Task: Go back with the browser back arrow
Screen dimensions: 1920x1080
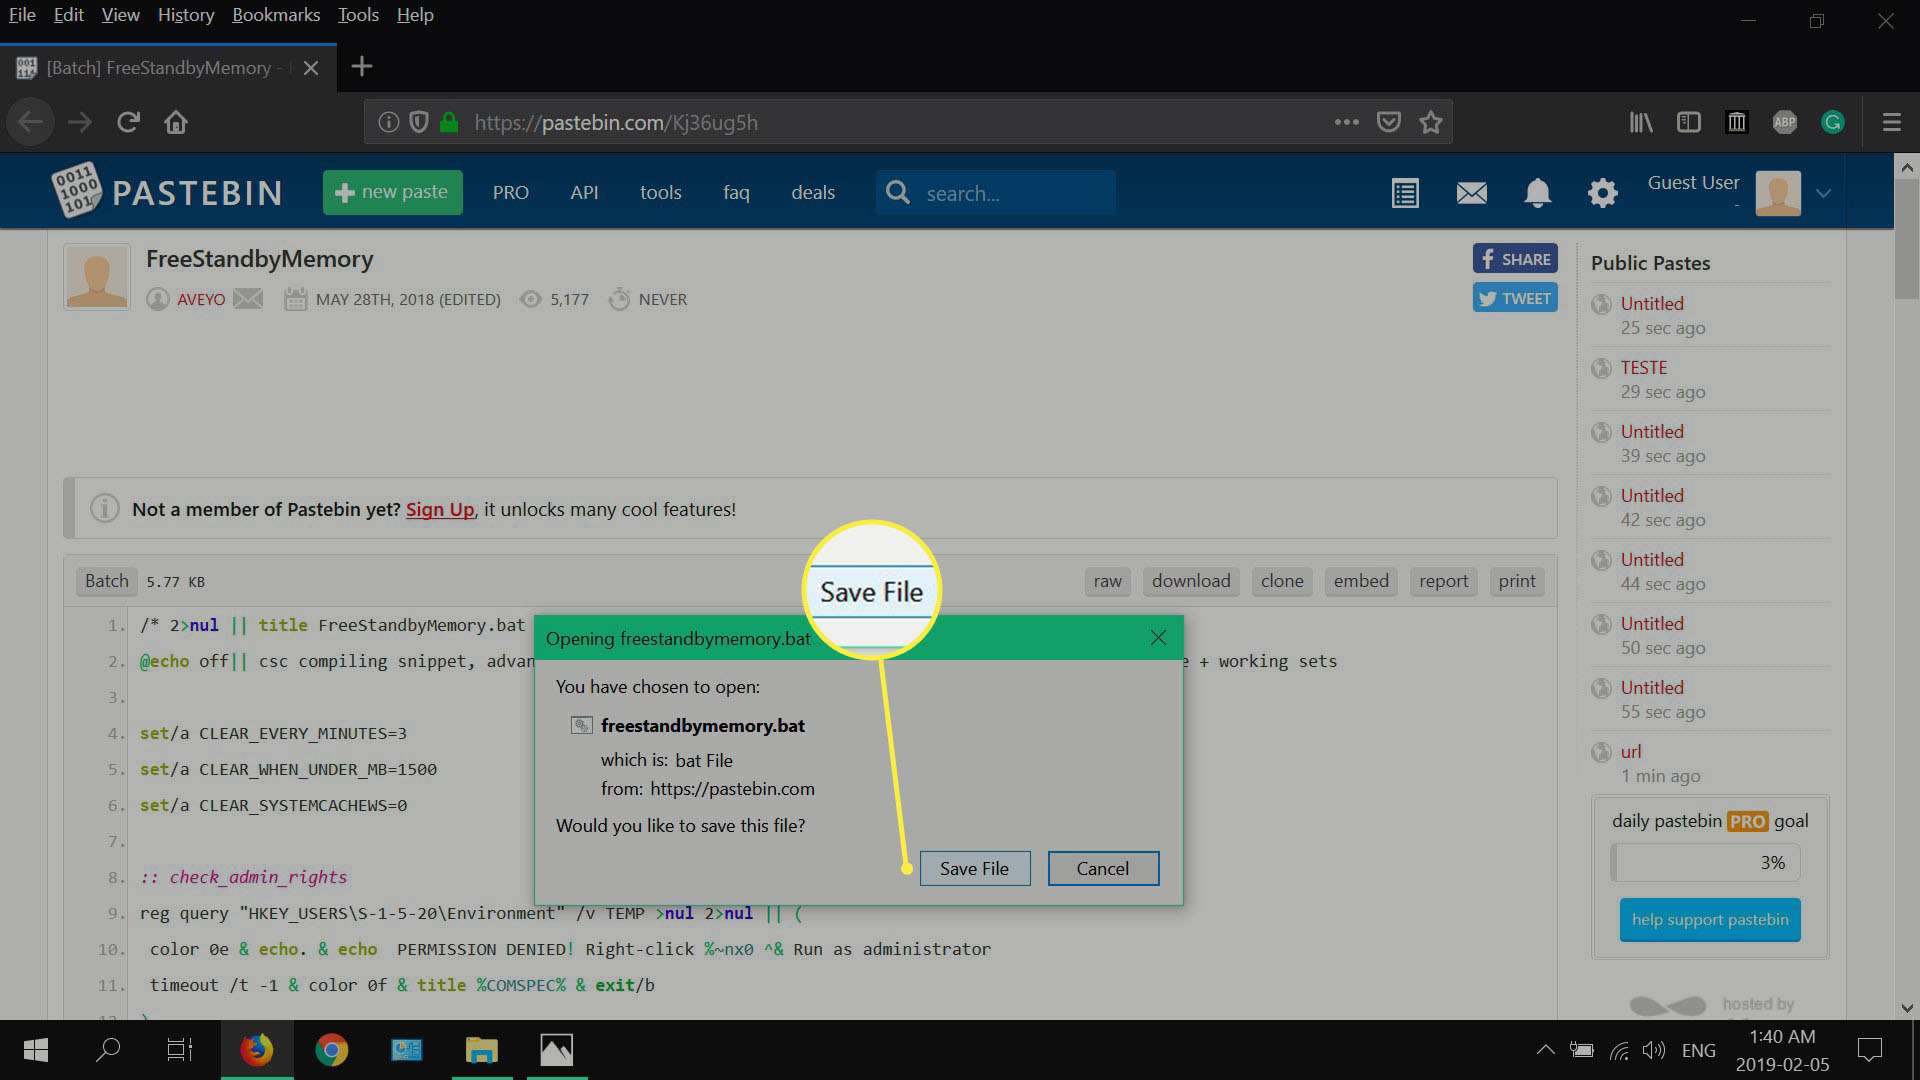Action: (x=30, y=122)
